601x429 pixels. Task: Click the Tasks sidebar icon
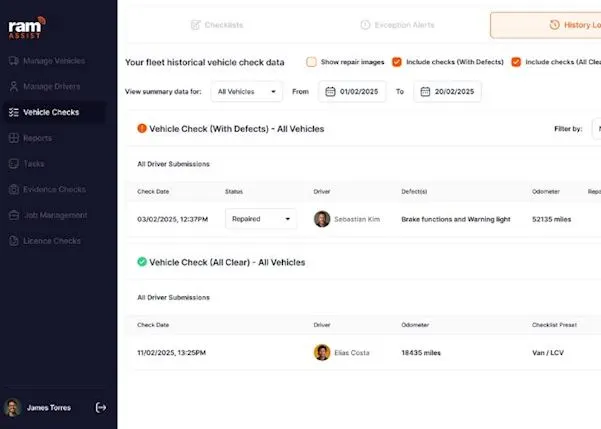tap(14, 164)
